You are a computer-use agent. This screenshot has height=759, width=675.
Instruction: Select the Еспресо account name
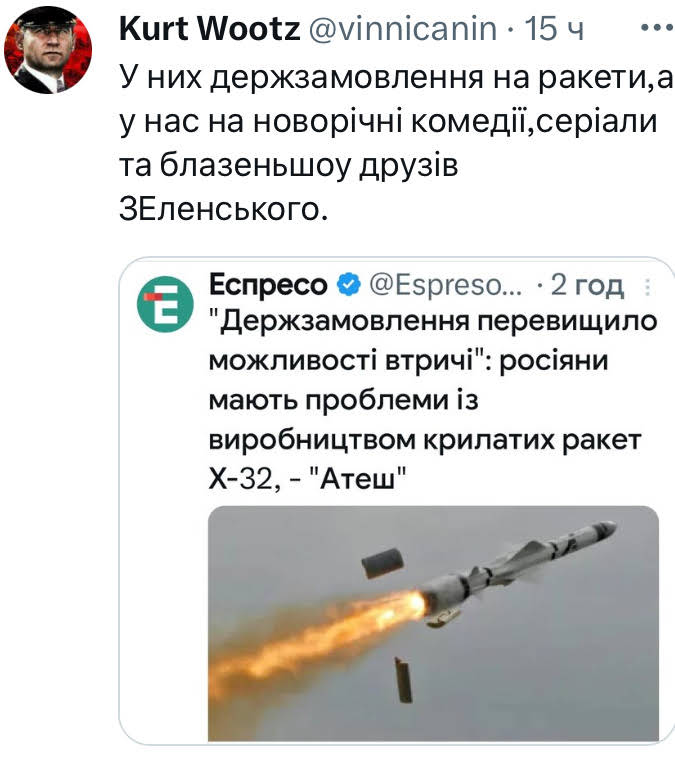coord(268,285)
